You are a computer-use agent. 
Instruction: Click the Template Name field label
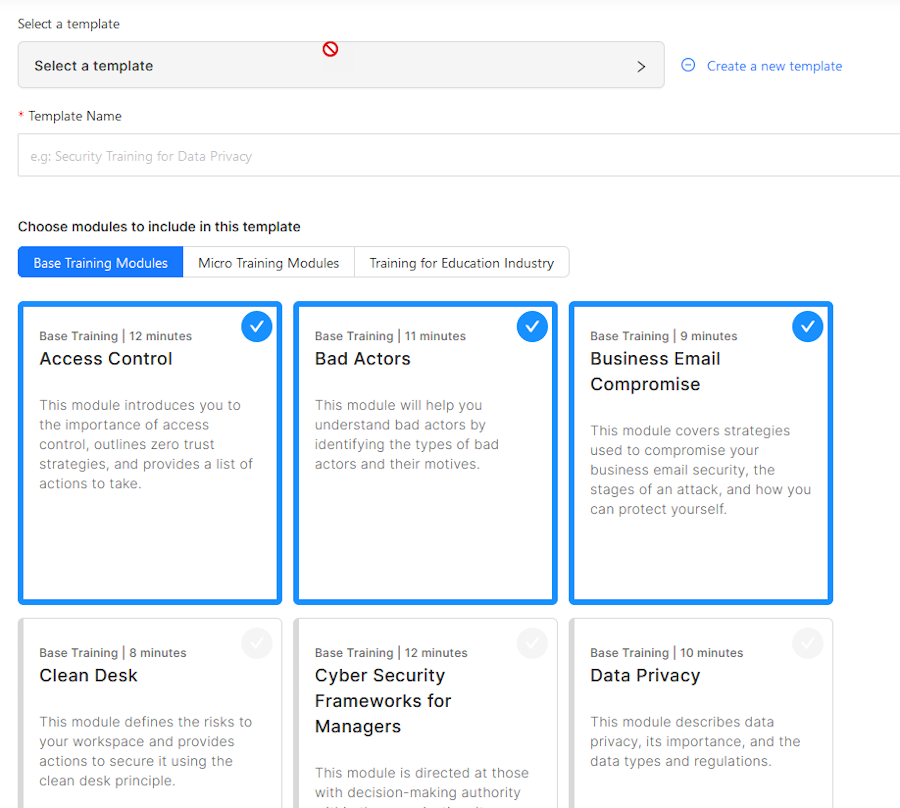(x=75, y=116)
